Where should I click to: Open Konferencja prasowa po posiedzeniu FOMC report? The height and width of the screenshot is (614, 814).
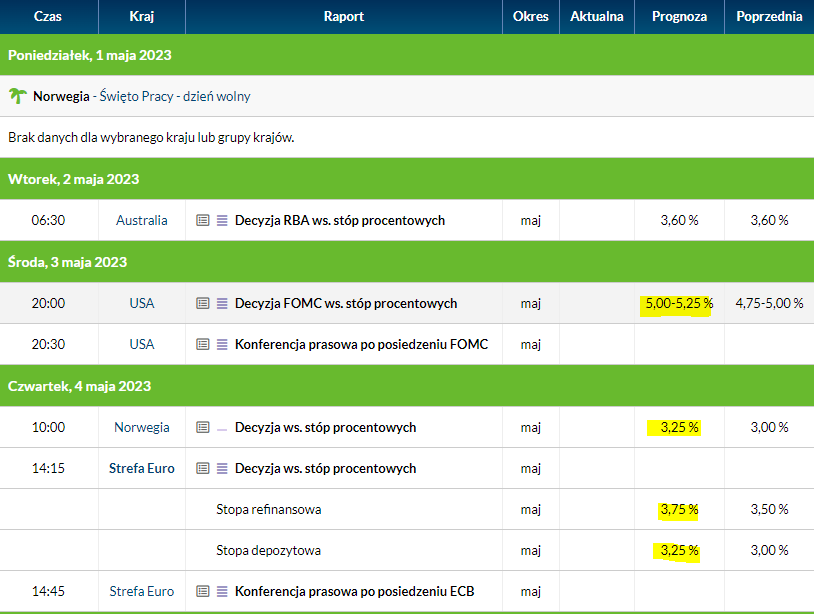pyautogui.click(x=361, y=344)
